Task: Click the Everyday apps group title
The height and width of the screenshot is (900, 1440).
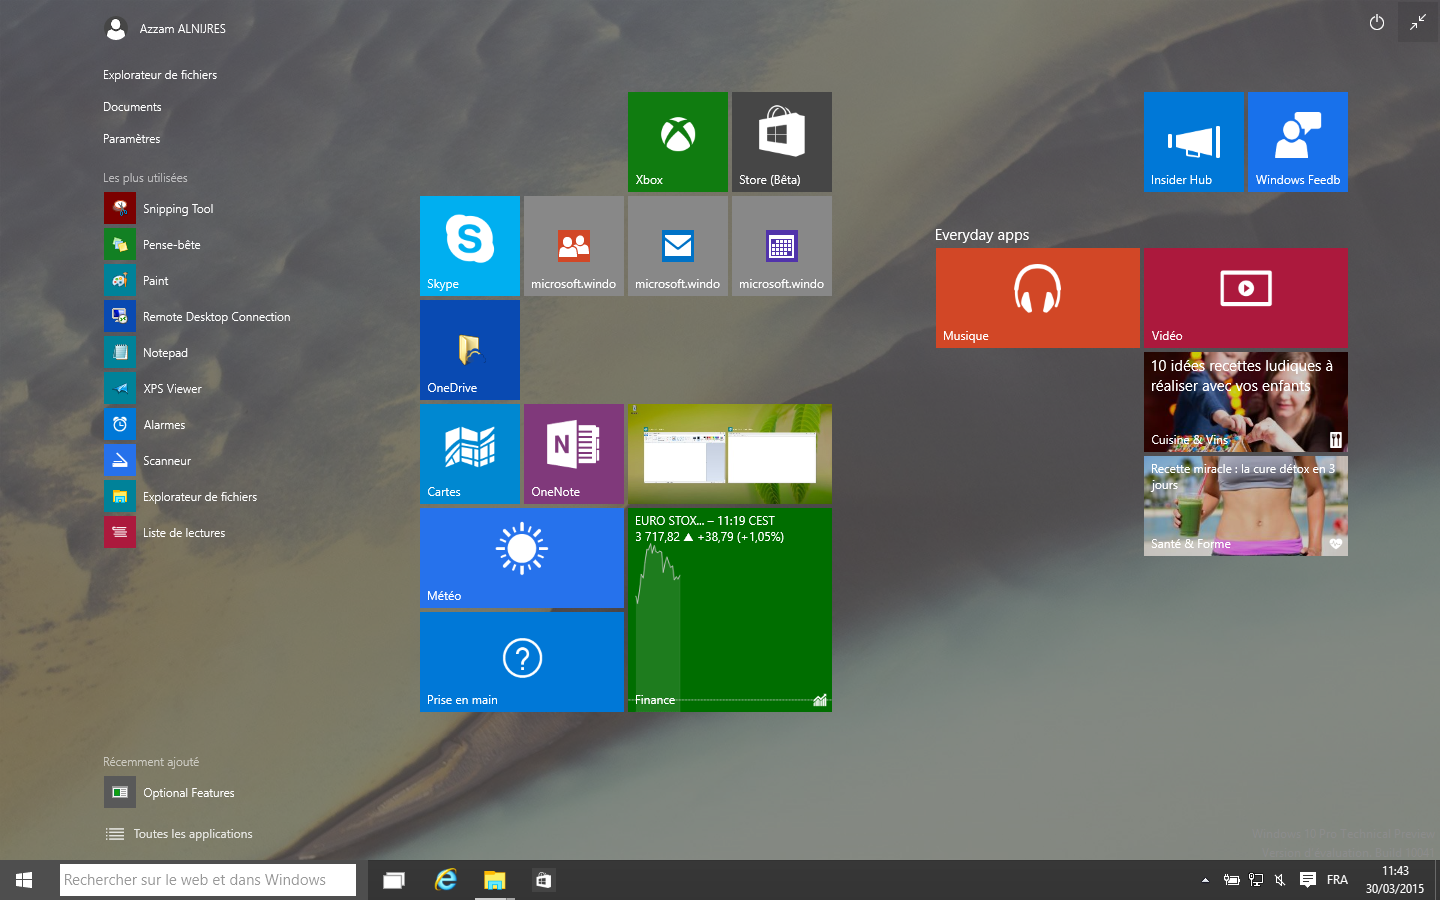Action: point(982,235)
